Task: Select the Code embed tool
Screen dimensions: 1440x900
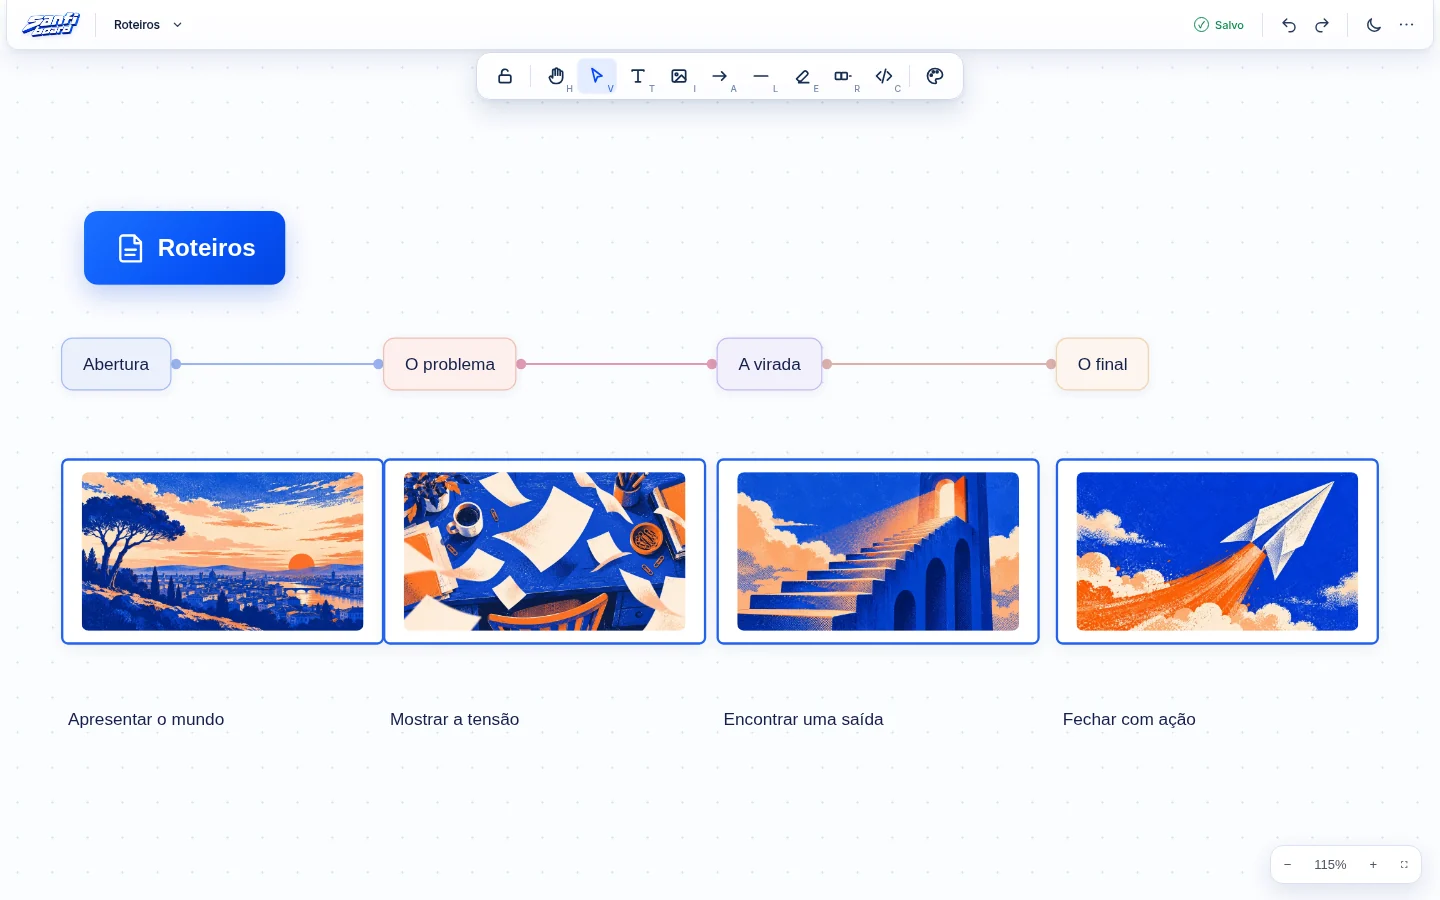Action: (884, 76)
